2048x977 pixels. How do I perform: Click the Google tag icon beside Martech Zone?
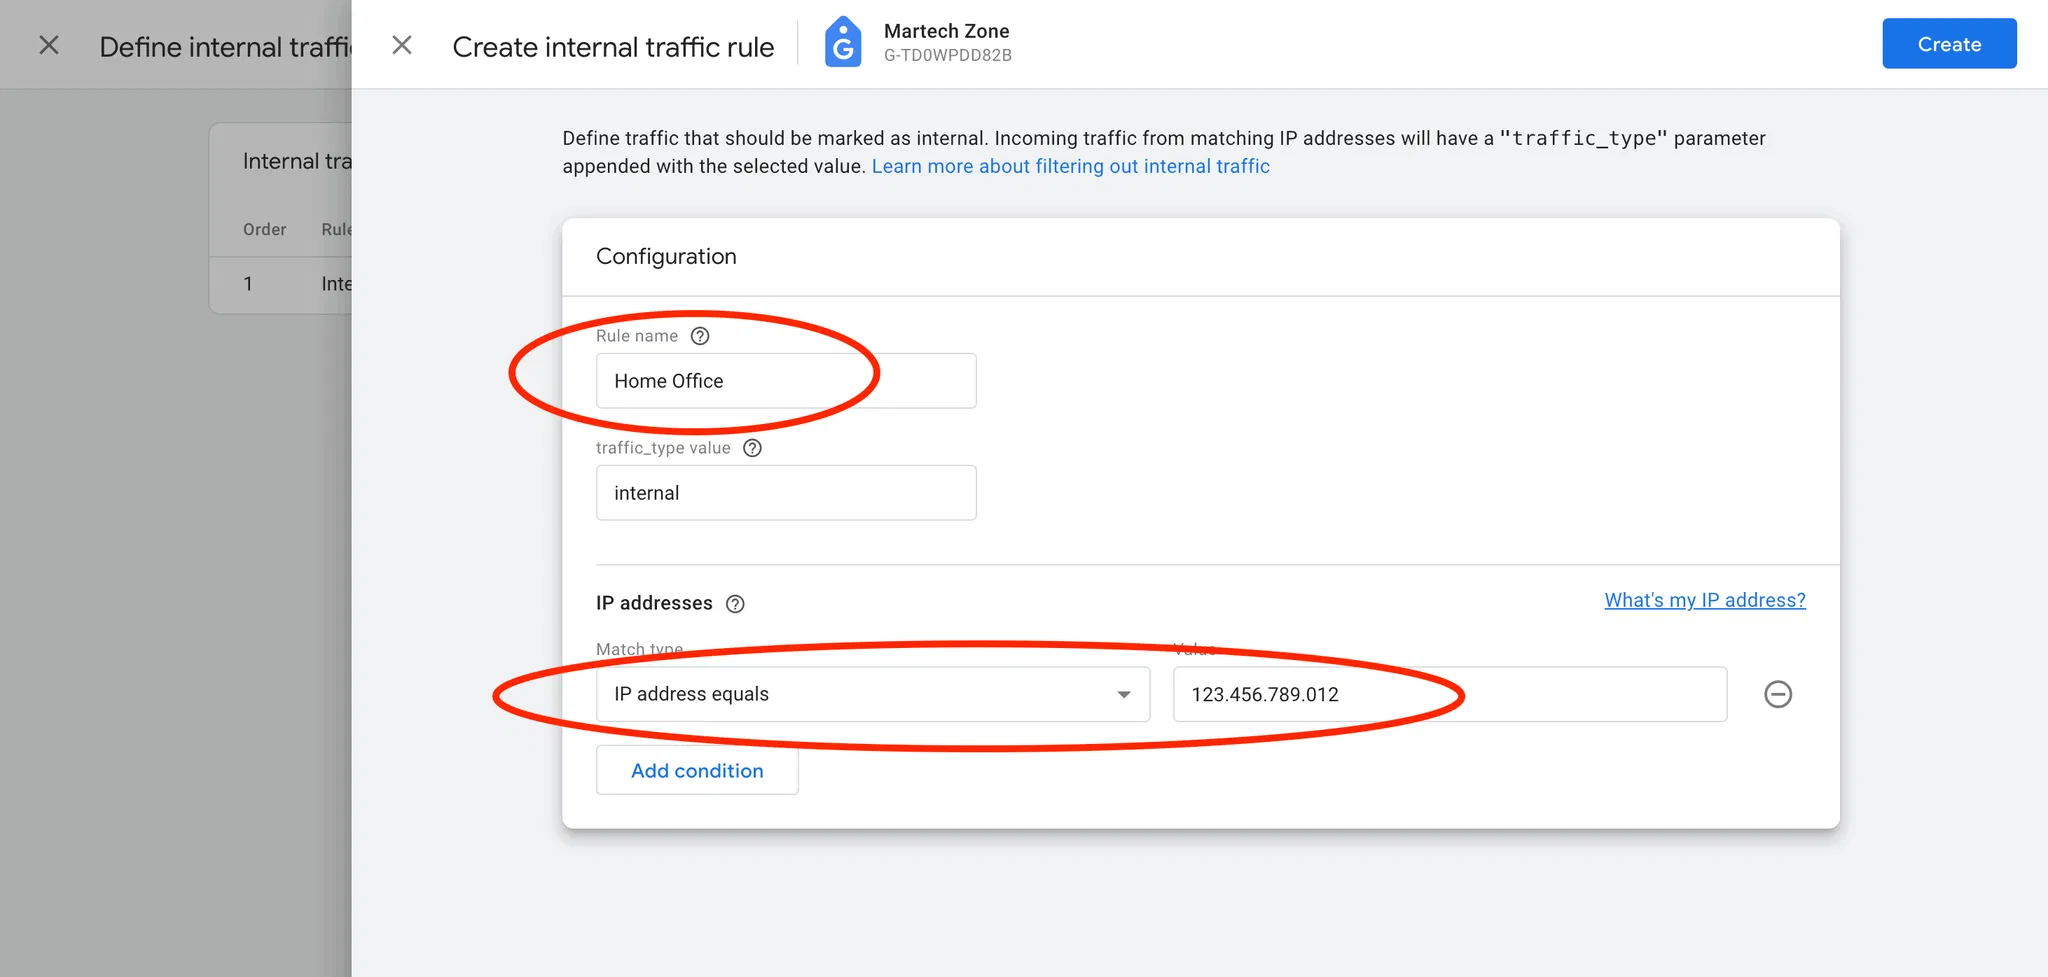(843, 43)
